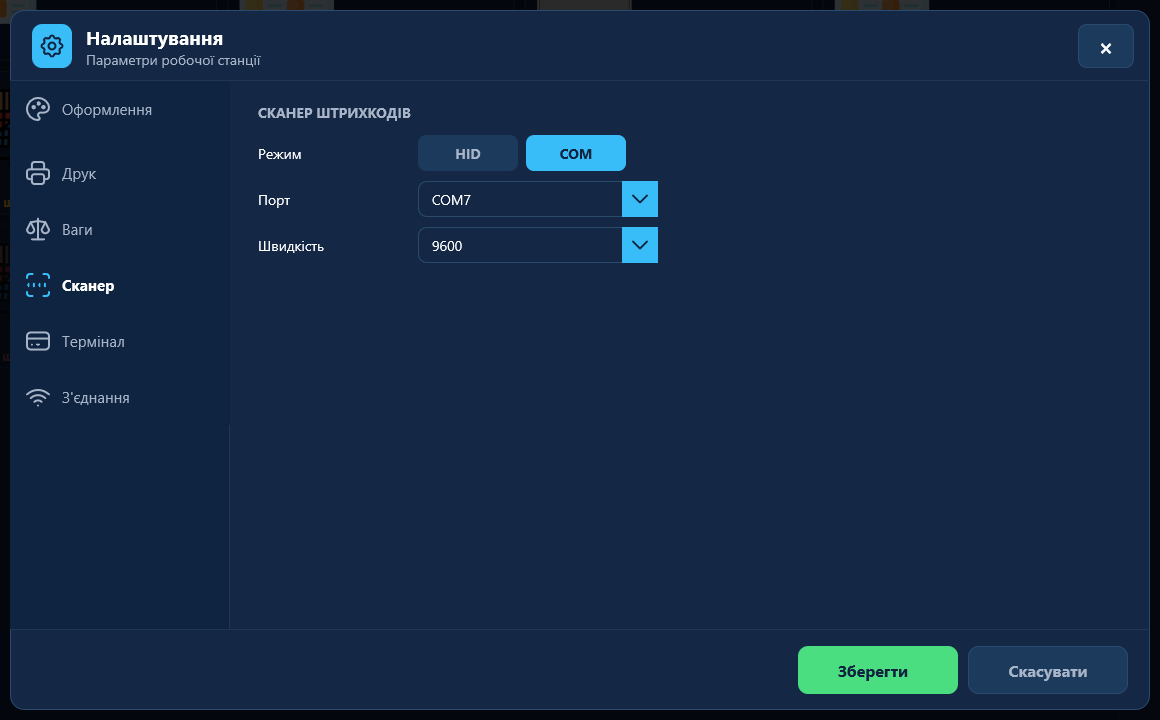
Task: Click the Порт label
Action: coord(274,201)
